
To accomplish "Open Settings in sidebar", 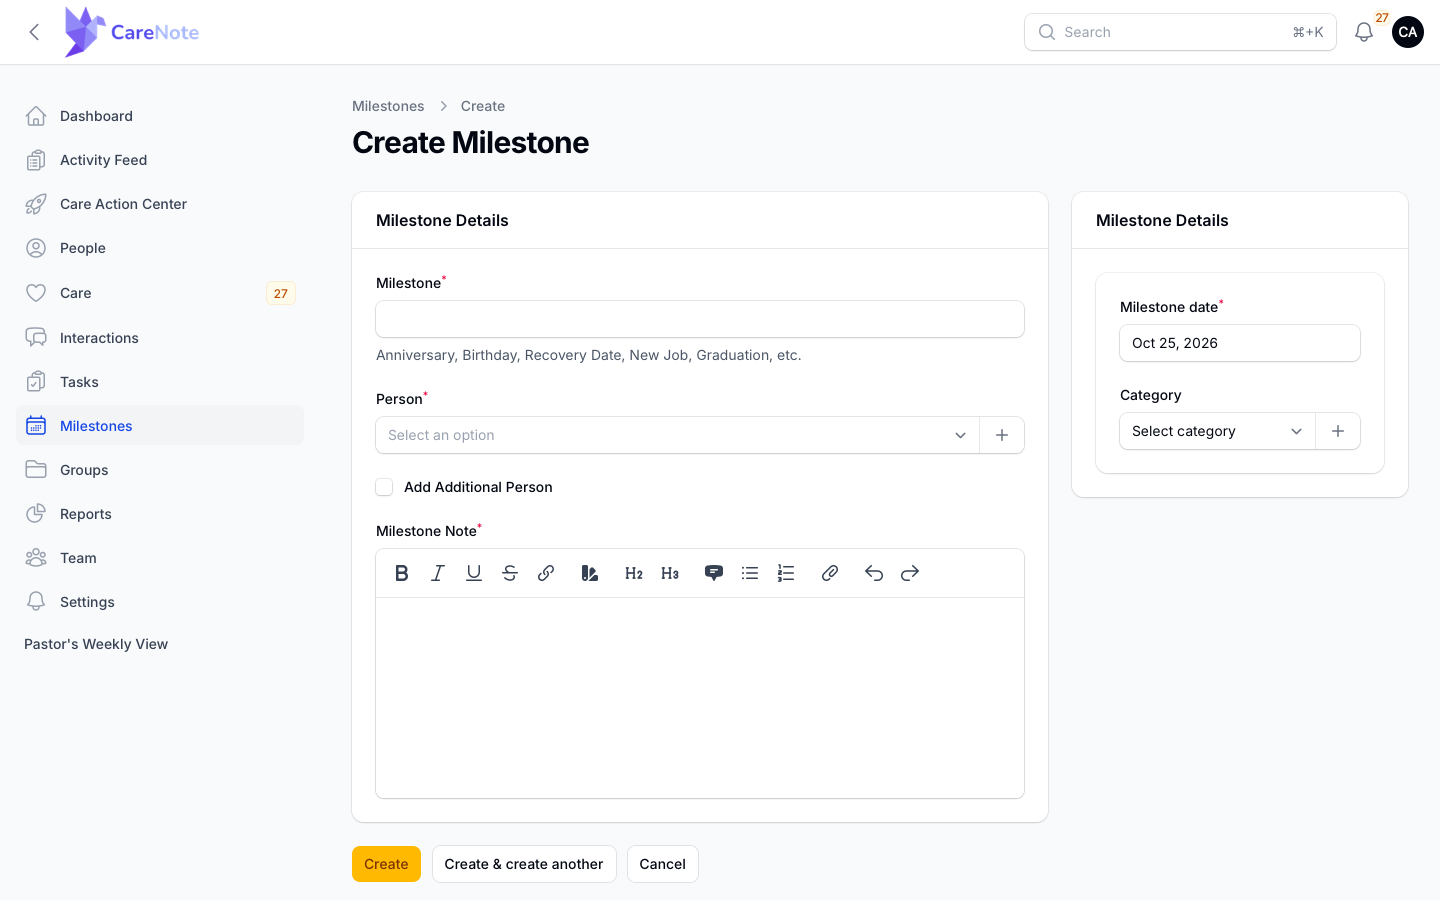I will (160, 602).
